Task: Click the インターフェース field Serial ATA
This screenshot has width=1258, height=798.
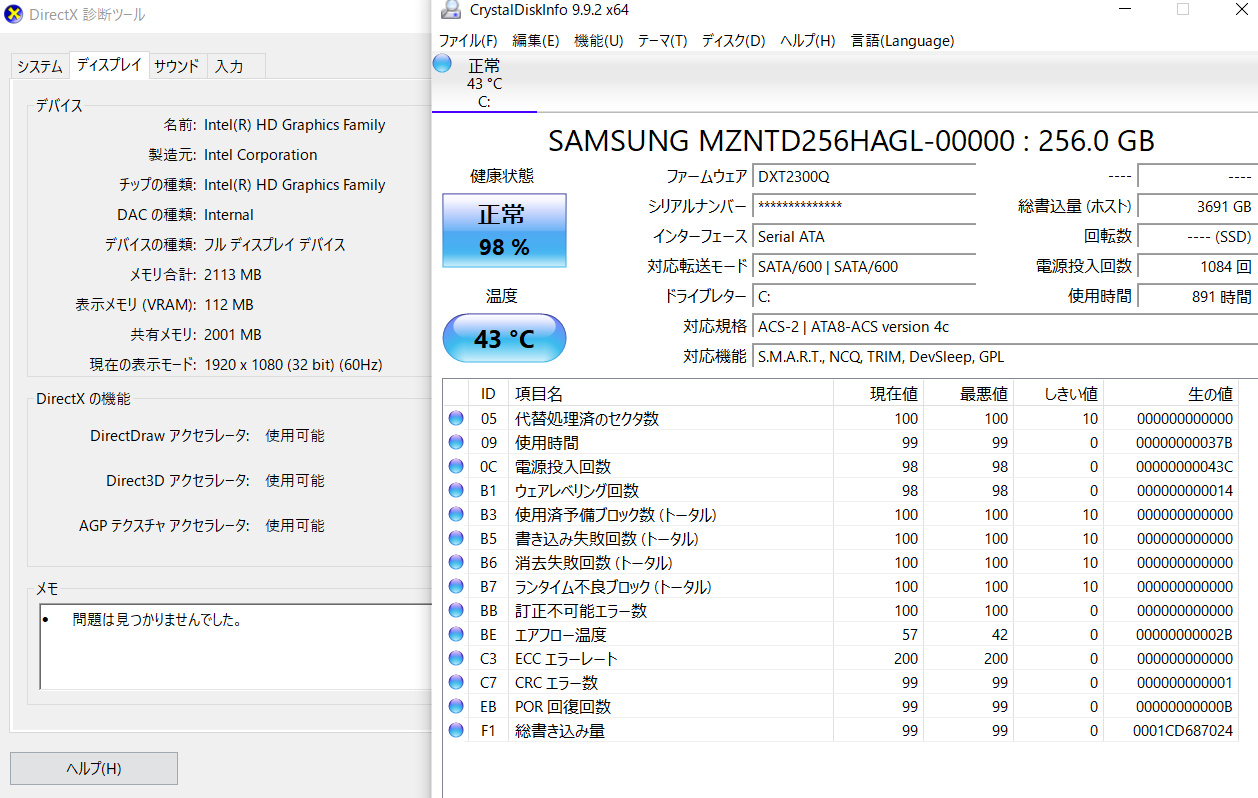Action: [864, 237]
